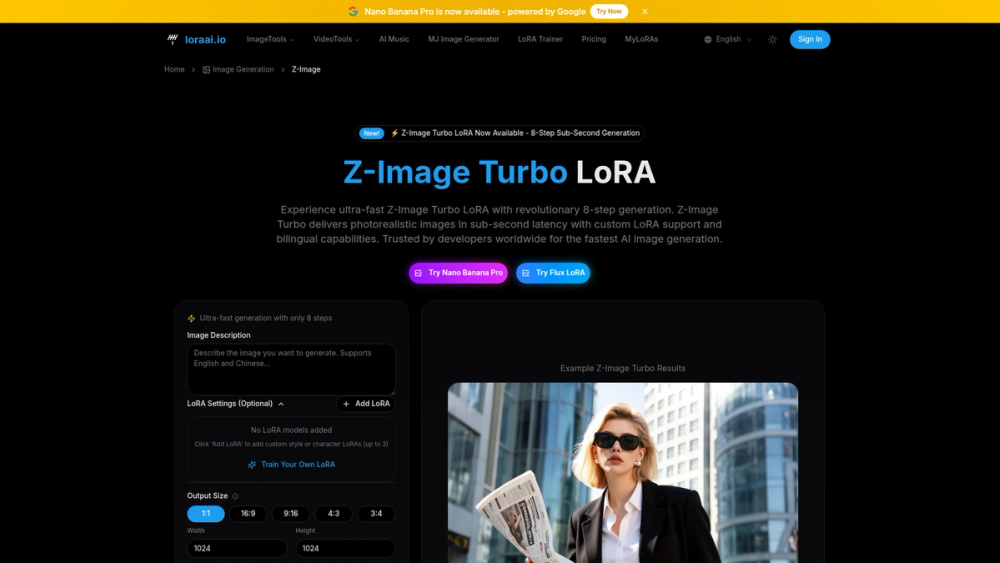Toggle the light/dark theme sun icon
Viewport: 1000px width, 563px height.
coord(772,40)
